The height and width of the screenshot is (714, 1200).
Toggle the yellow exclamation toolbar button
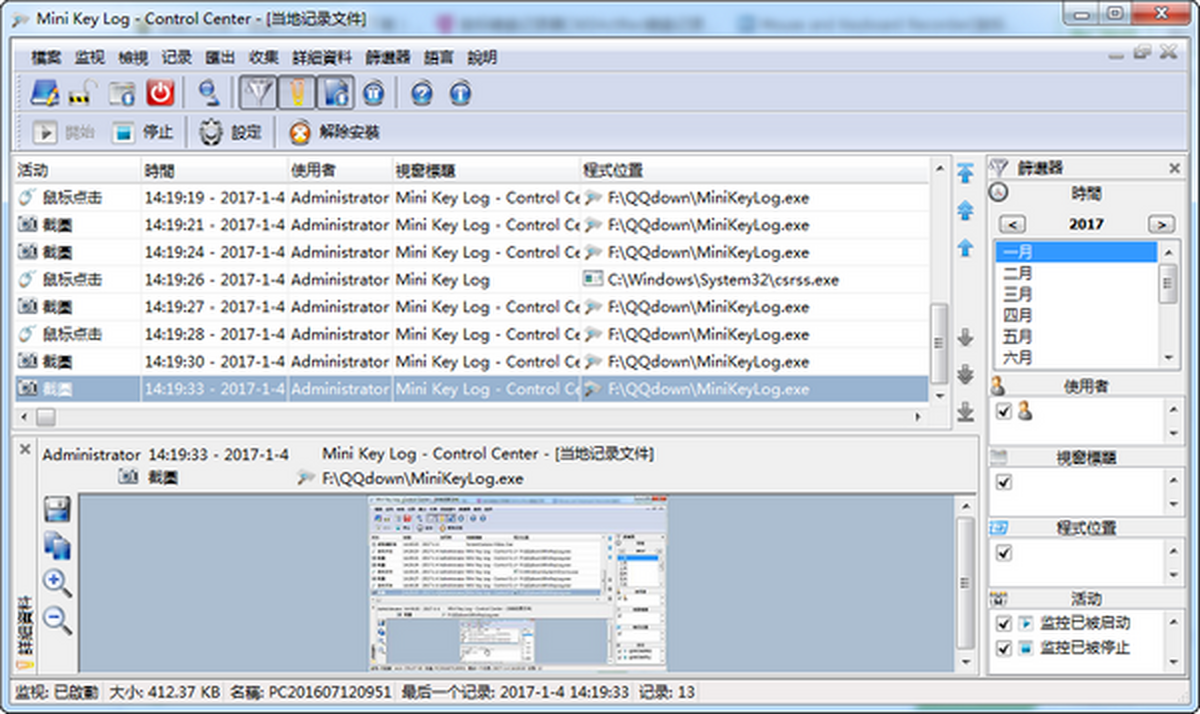point(297,94)
